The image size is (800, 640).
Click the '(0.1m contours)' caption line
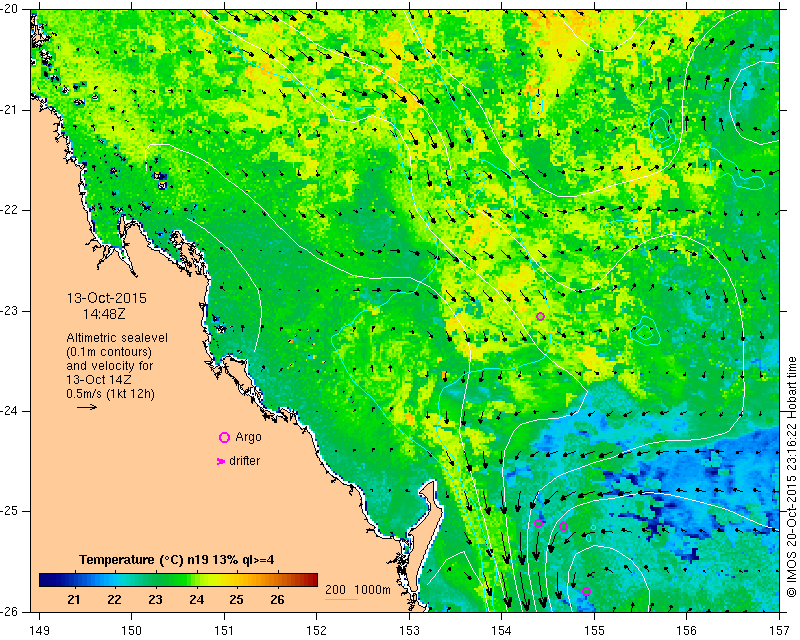109,352
